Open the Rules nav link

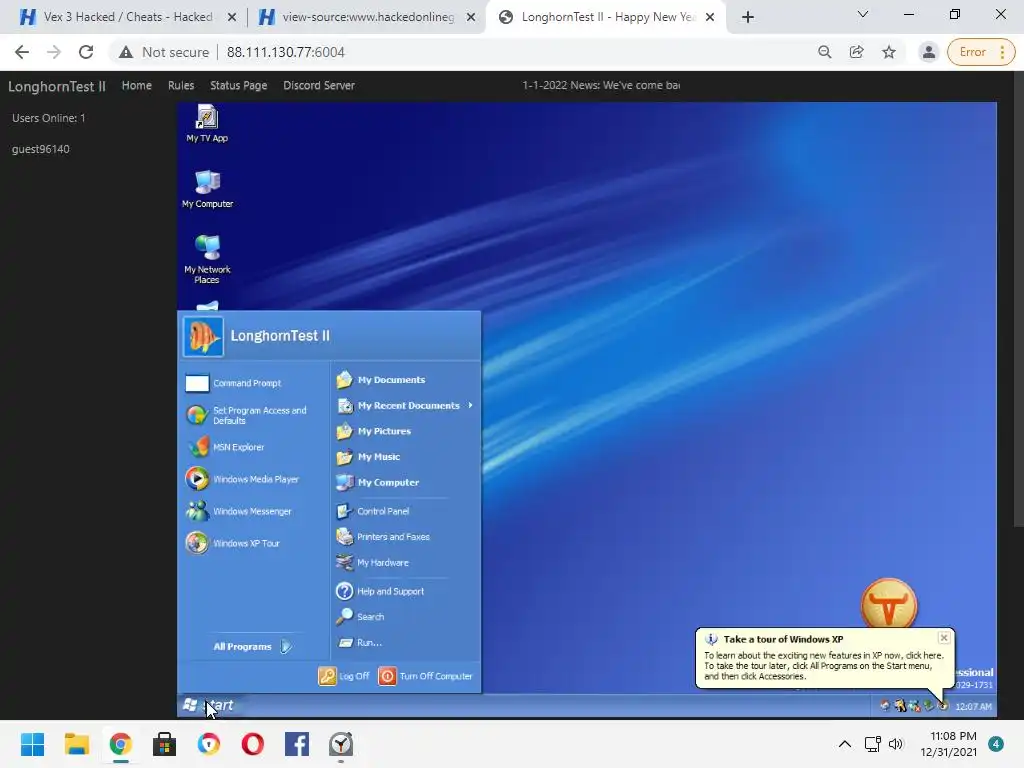pos(181,86)
